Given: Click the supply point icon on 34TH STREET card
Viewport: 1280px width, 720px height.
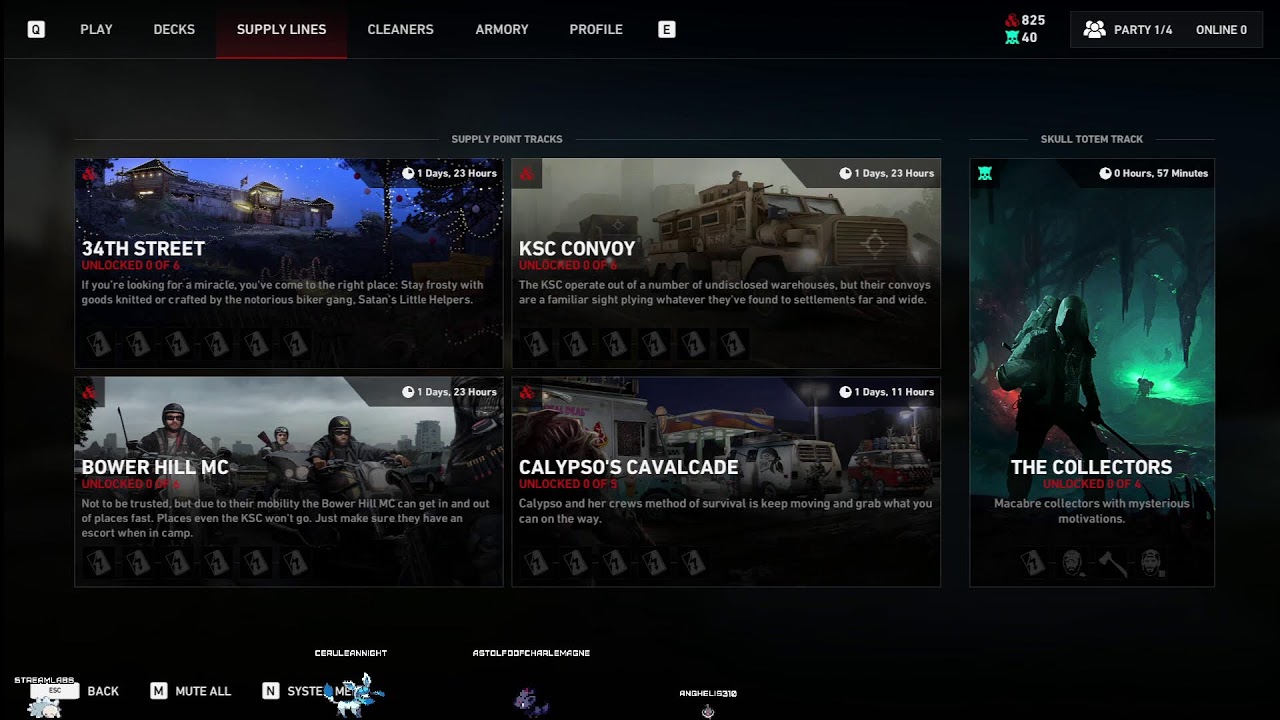Looking at the screenshot, I should coord(90,174).
